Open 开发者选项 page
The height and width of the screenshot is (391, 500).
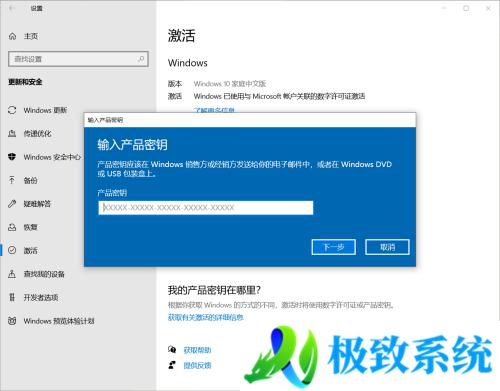pos(41,297)
